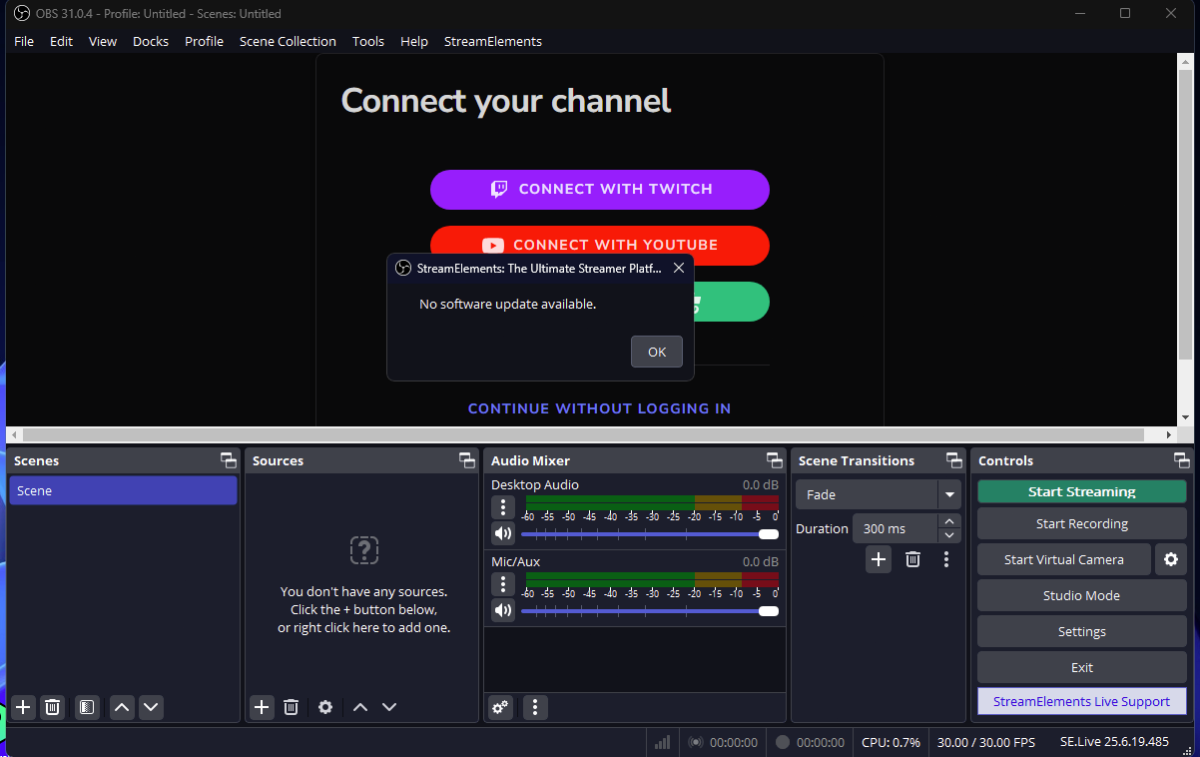
Task: Open Virtual Camera settings gear
Action: coord(1171,559)
